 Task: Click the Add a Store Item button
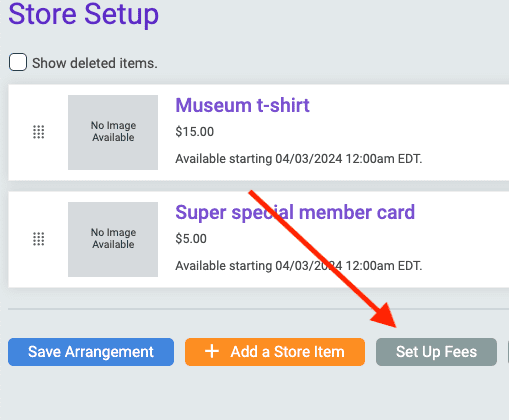275,352
